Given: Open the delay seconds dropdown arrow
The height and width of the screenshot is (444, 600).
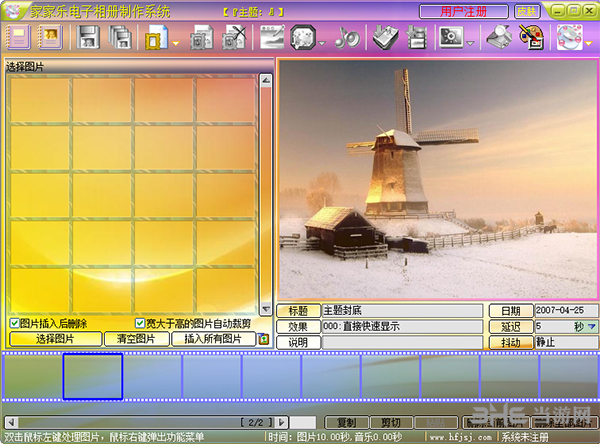Looking at the screenshot, I should pos(592,326).
